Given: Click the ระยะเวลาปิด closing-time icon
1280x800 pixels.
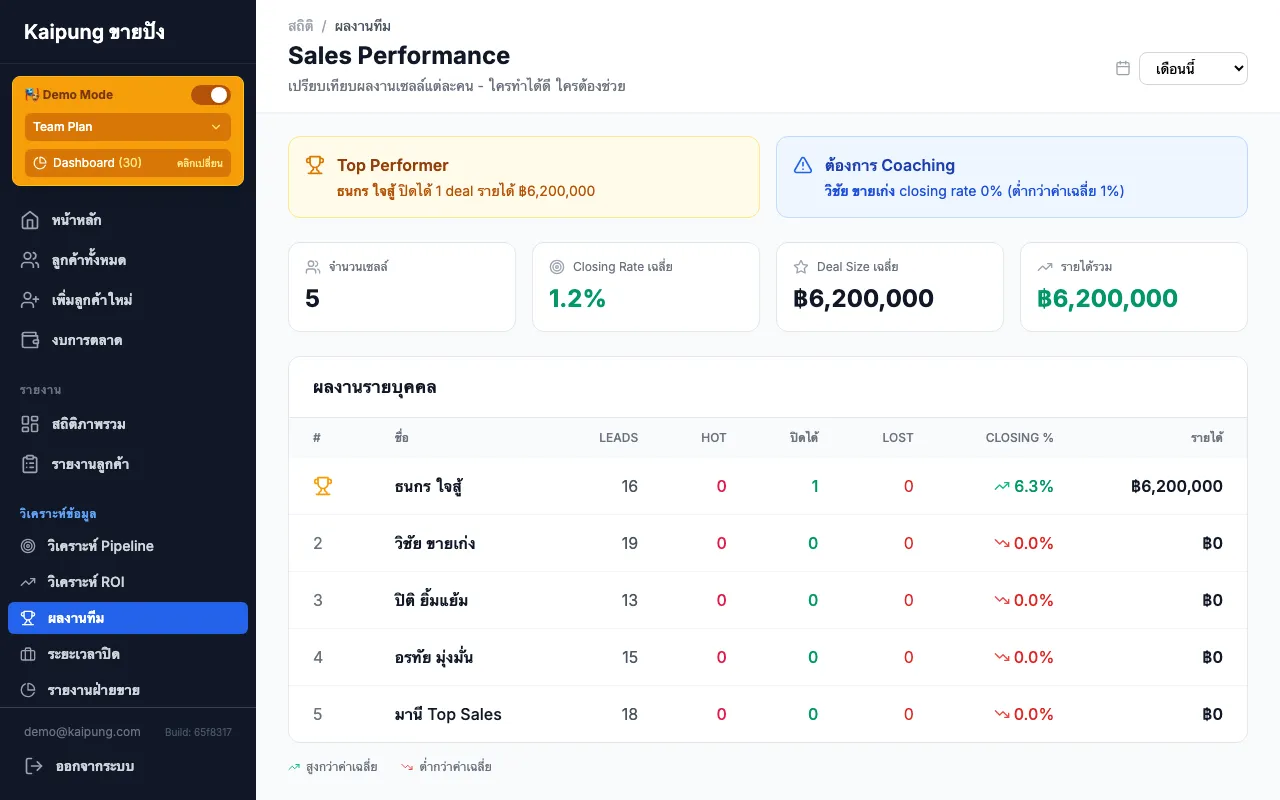Looking at the screenshot, I should click(31, 653).
